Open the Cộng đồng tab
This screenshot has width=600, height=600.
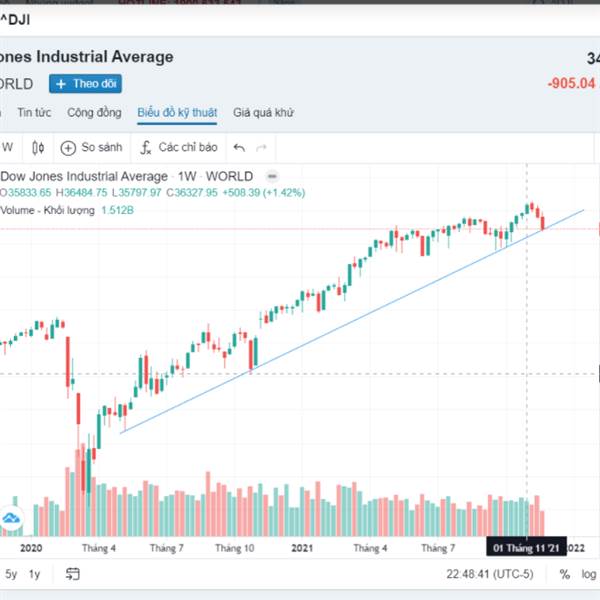coord(94,112)
